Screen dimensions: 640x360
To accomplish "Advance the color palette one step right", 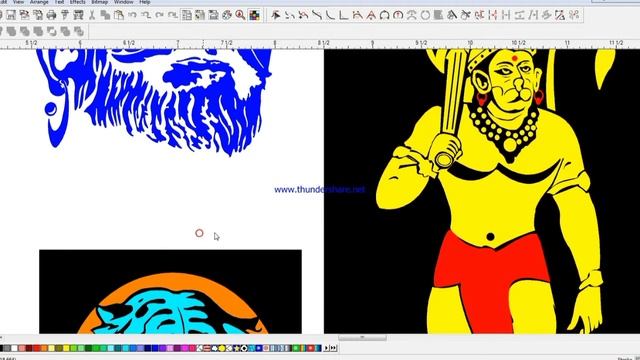I will click(x=326, y=348).
